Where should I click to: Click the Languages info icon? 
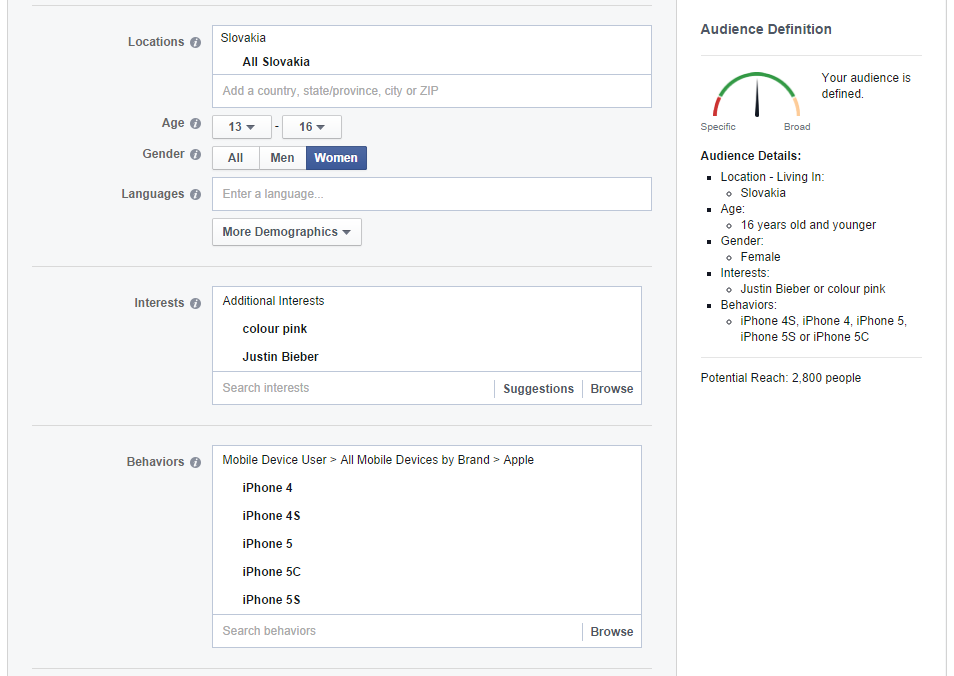pos(196,195)
